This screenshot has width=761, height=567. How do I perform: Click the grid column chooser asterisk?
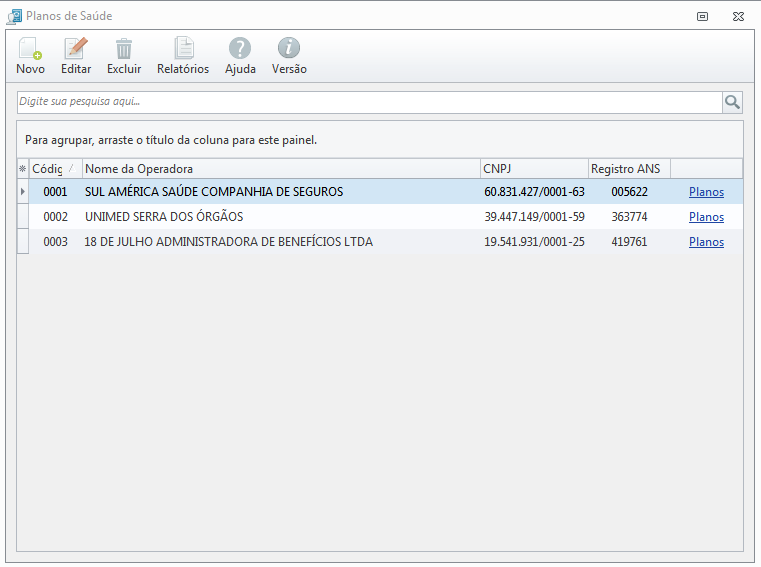(x=22, y=169)
